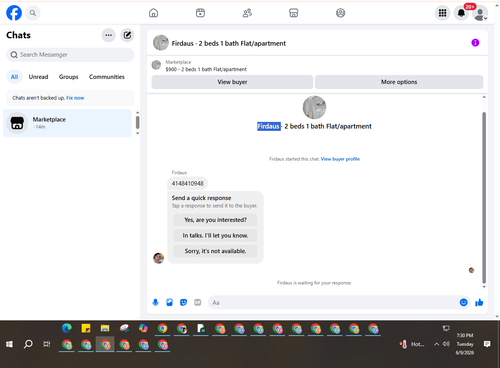500x368 pixels.
Task: Open Sticky Notes from taskbar
Action: pyautogui.click(x=86, y=328)
